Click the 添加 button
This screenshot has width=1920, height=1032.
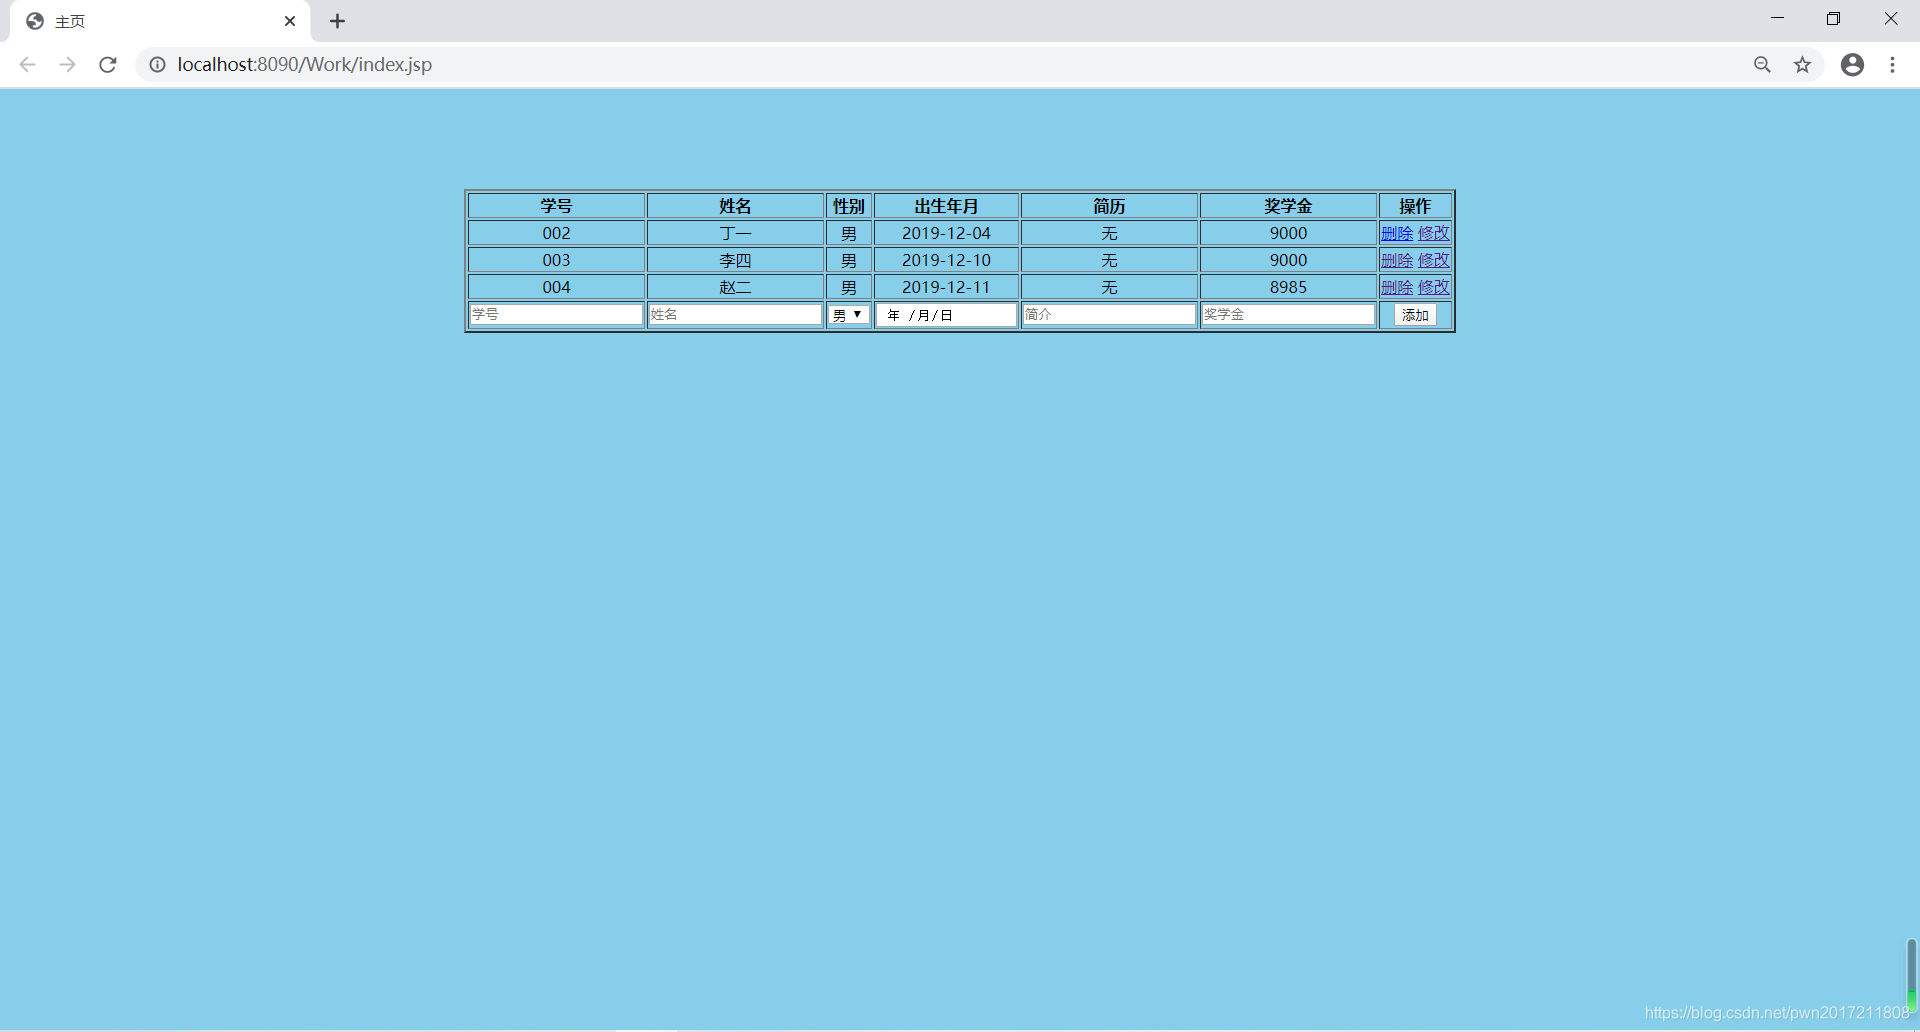click(1415, 315)
